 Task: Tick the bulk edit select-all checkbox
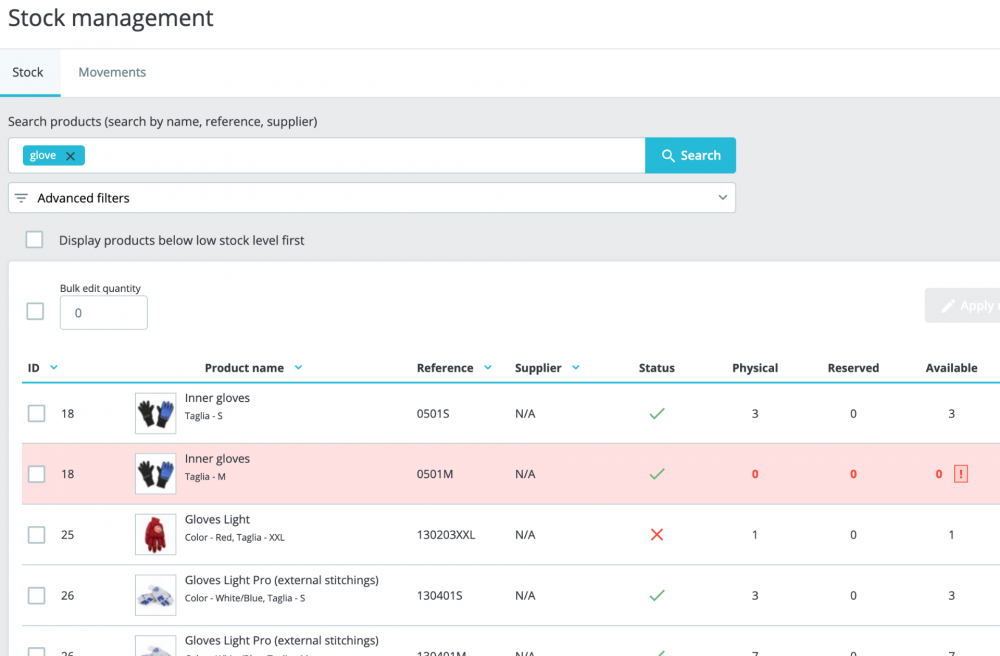coord(35,311)
